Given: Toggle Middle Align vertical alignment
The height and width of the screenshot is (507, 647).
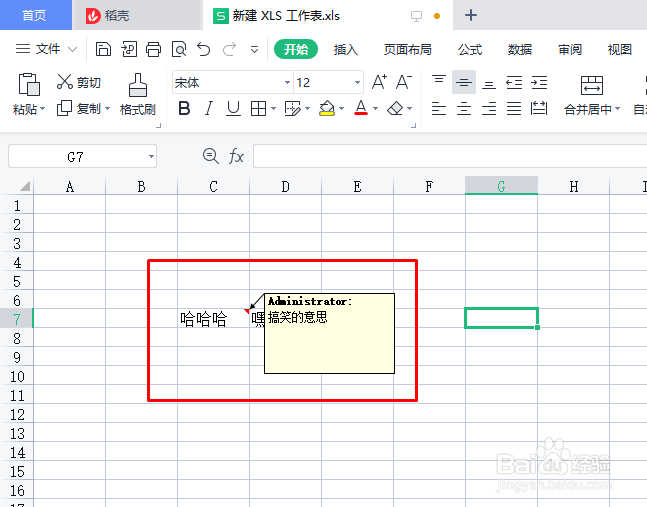Looking at the screenshot, I should (x=464, y=82).
